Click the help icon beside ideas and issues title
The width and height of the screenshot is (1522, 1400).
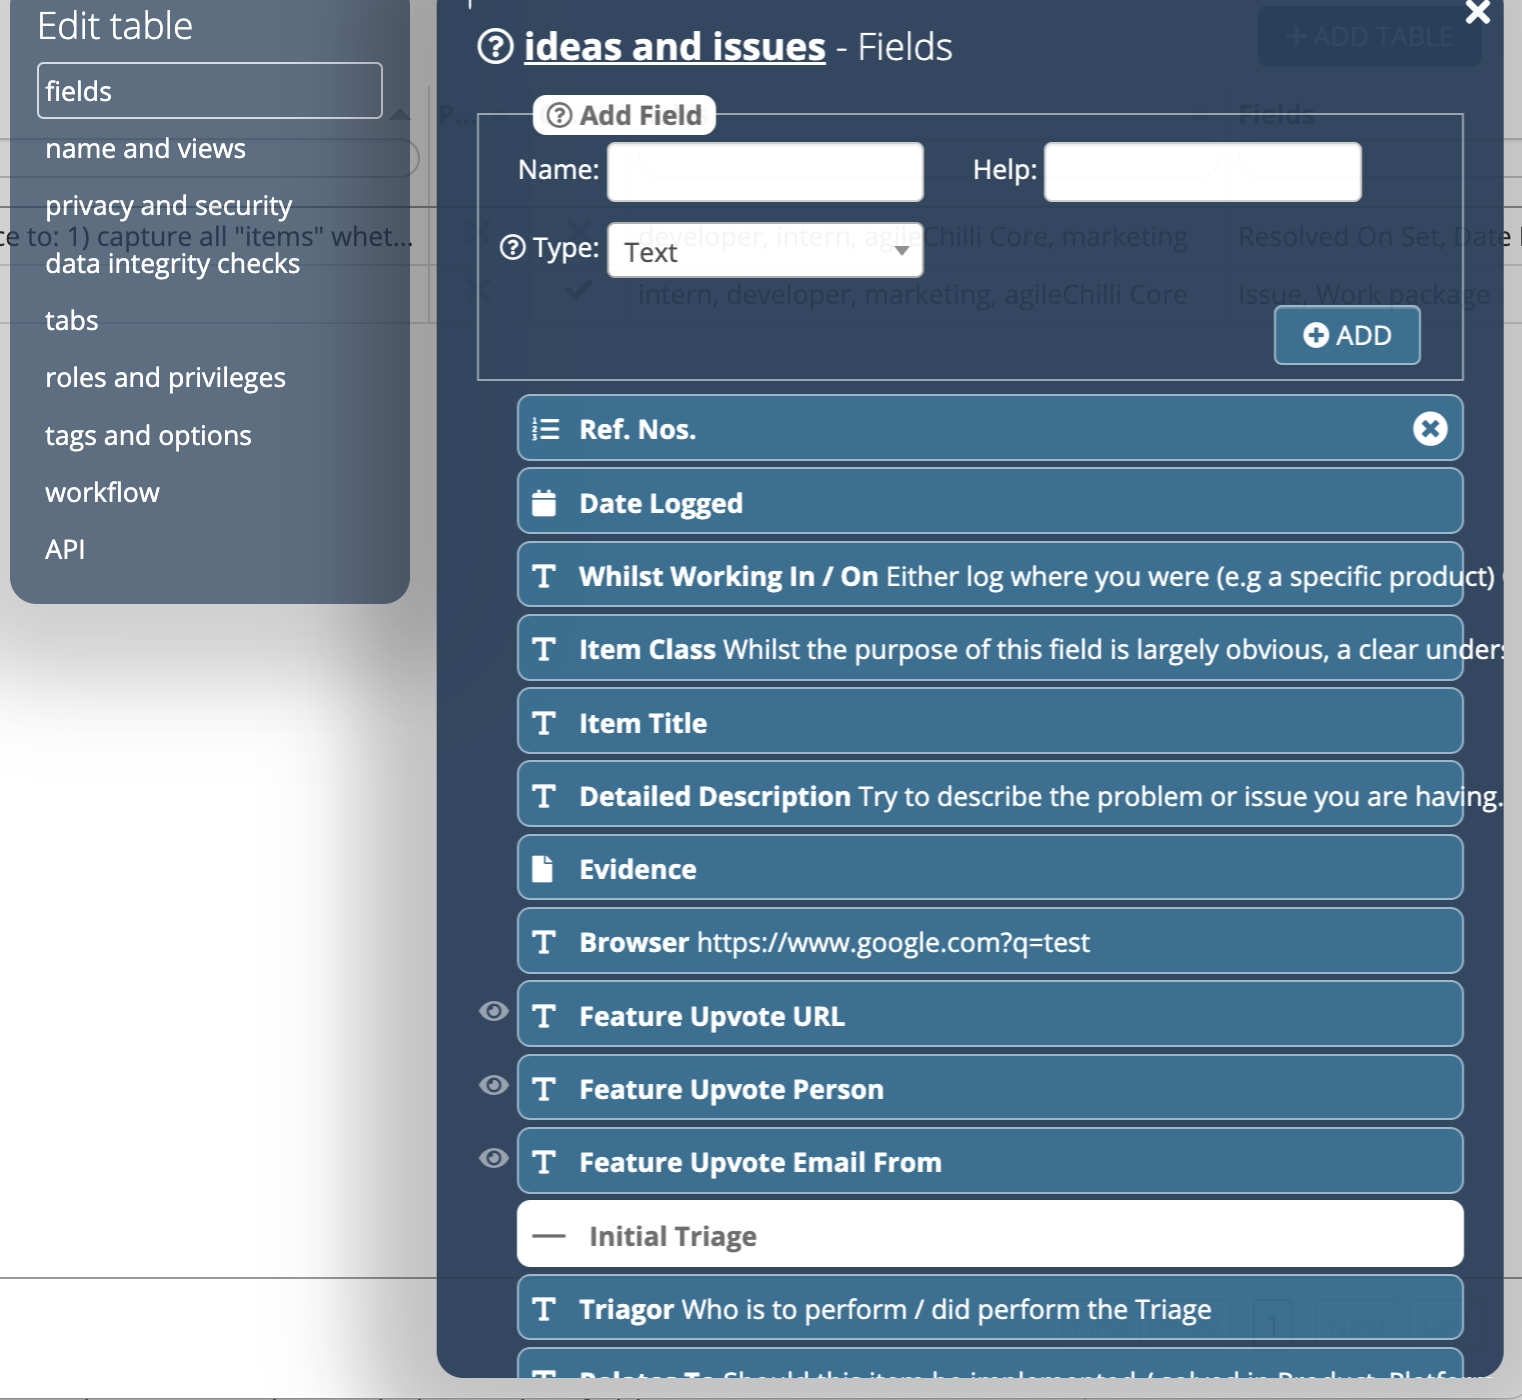tap(495, 46)
